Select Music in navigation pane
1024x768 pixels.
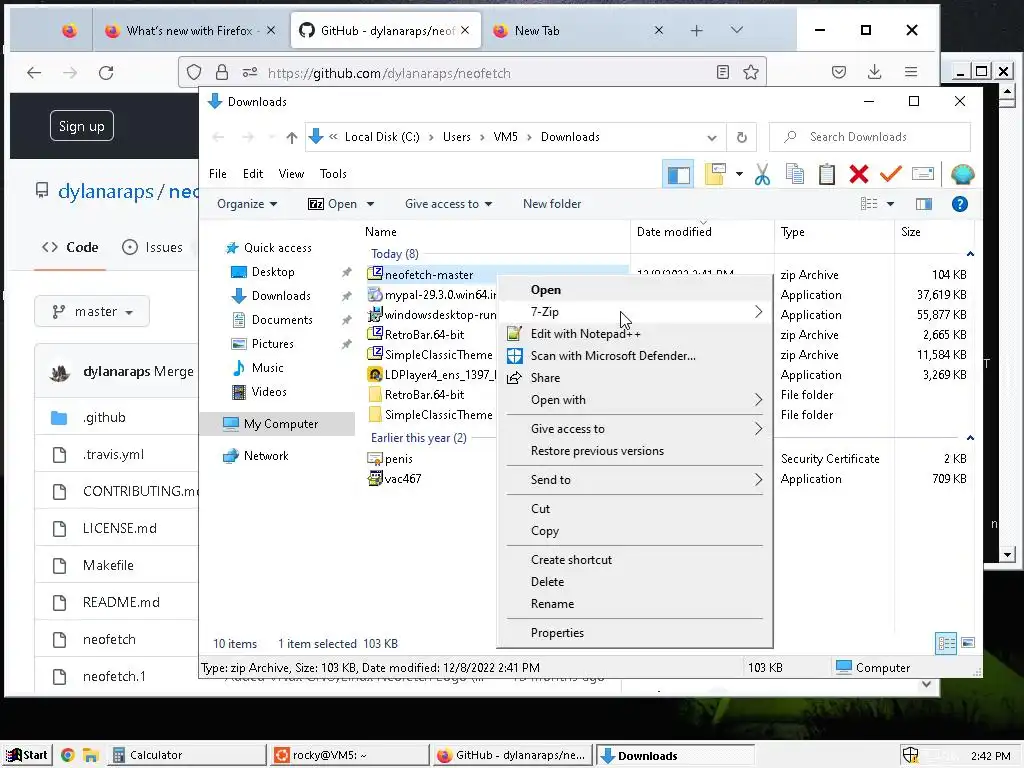coord(268,368)
